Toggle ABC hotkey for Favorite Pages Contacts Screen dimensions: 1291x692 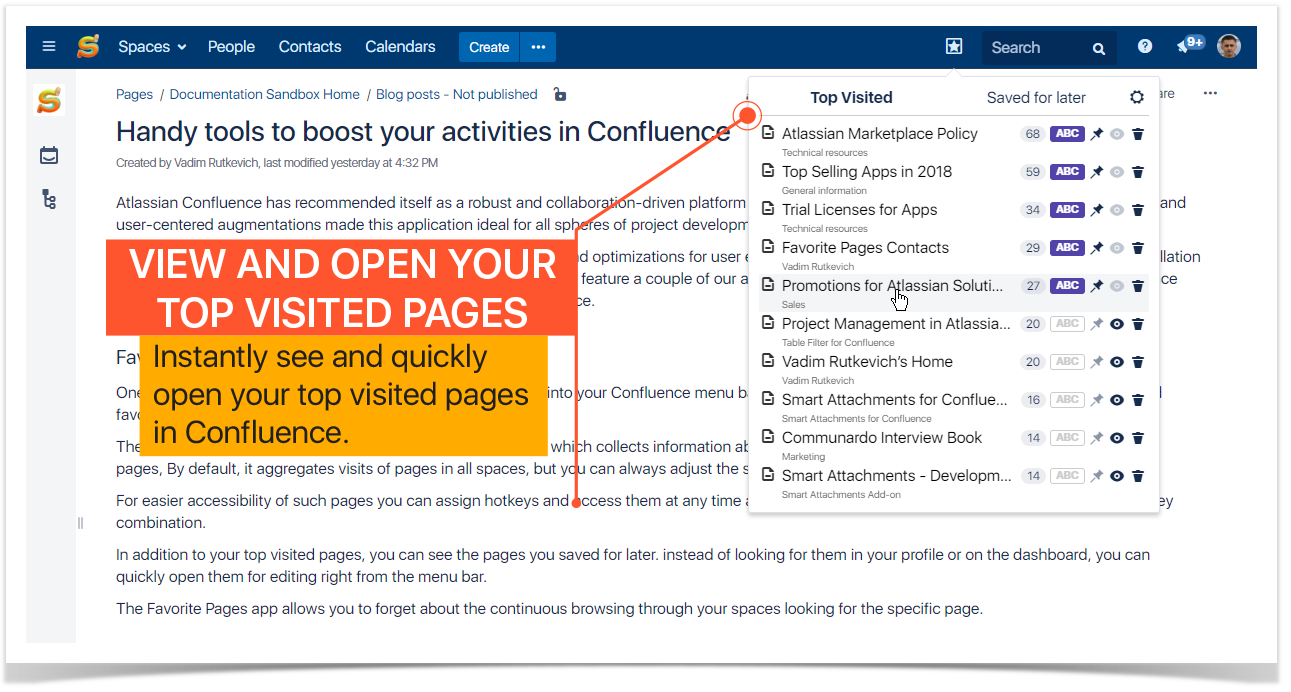click(1067, 248)
